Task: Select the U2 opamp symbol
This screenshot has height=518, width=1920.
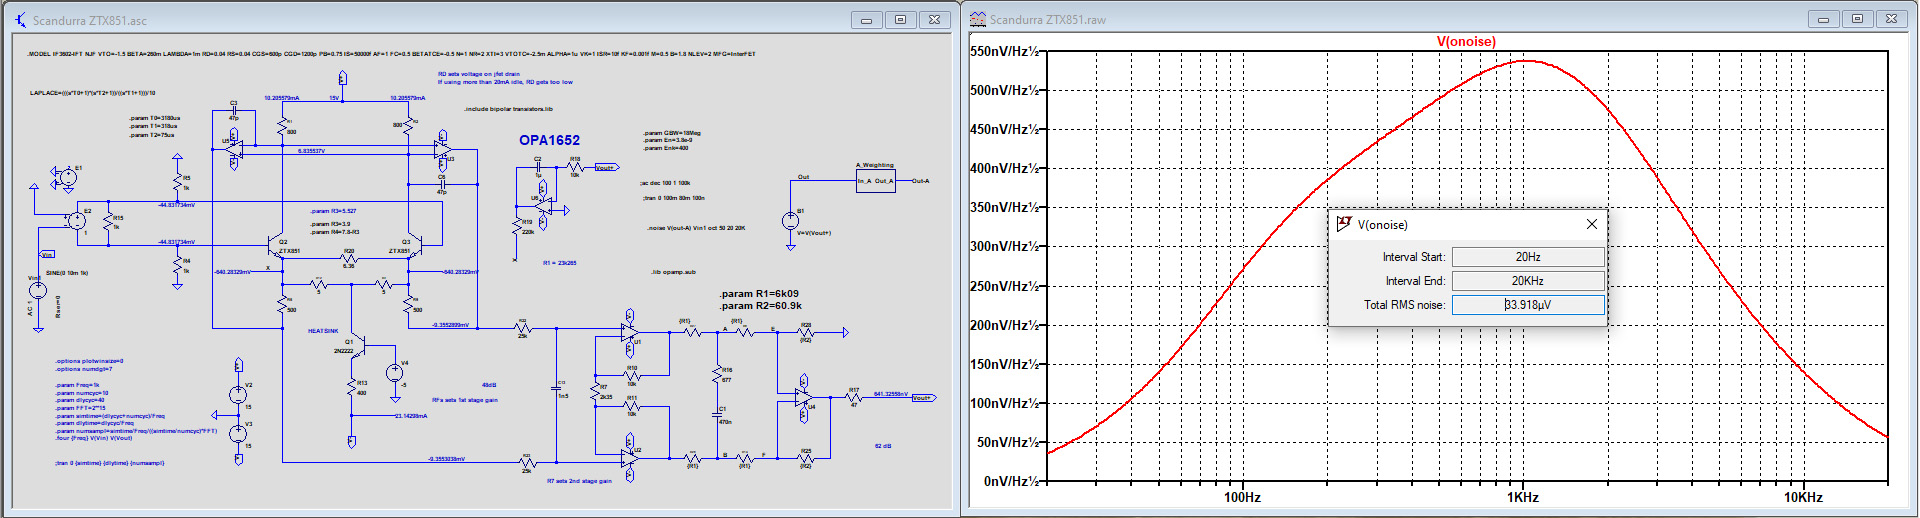Action: pyautogui.click(x=630, y=457)
